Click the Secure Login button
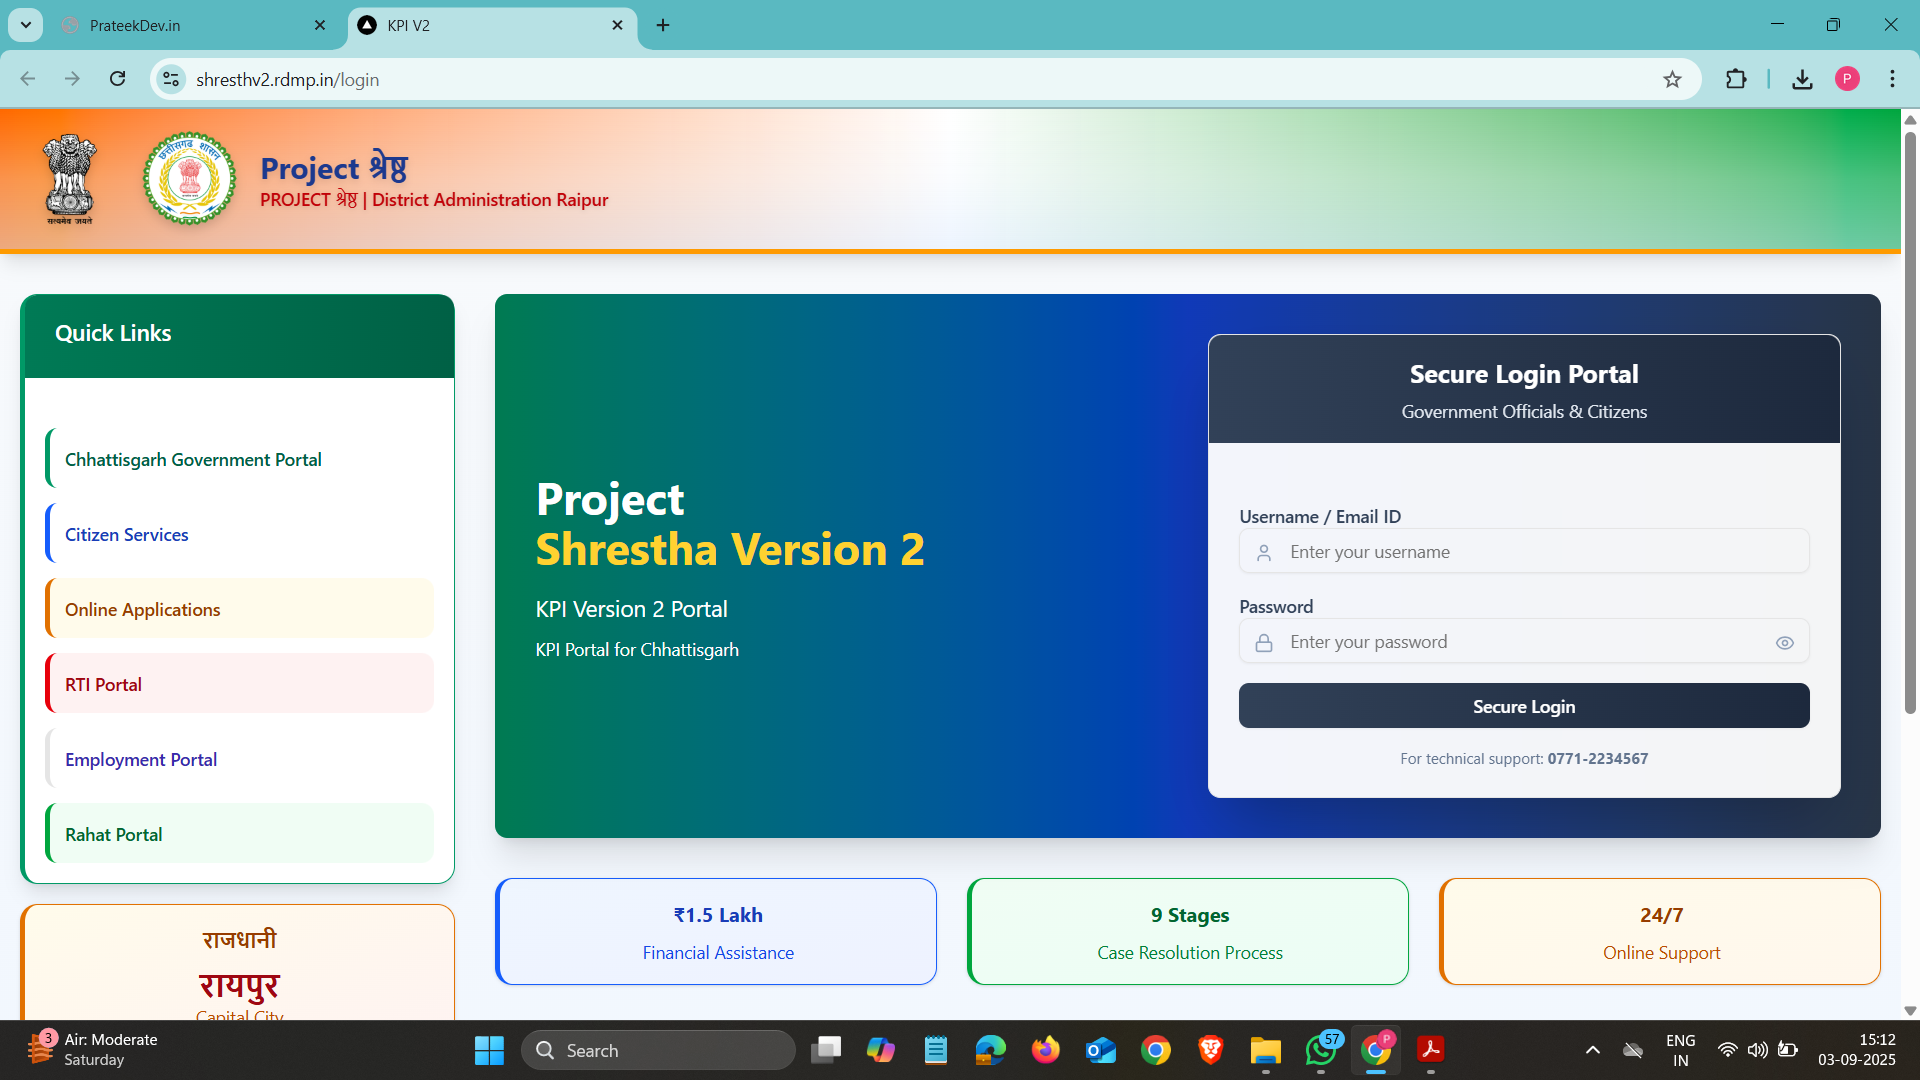Image resolution: width=1920 pixels, height=1080 pixels. 1524,706
